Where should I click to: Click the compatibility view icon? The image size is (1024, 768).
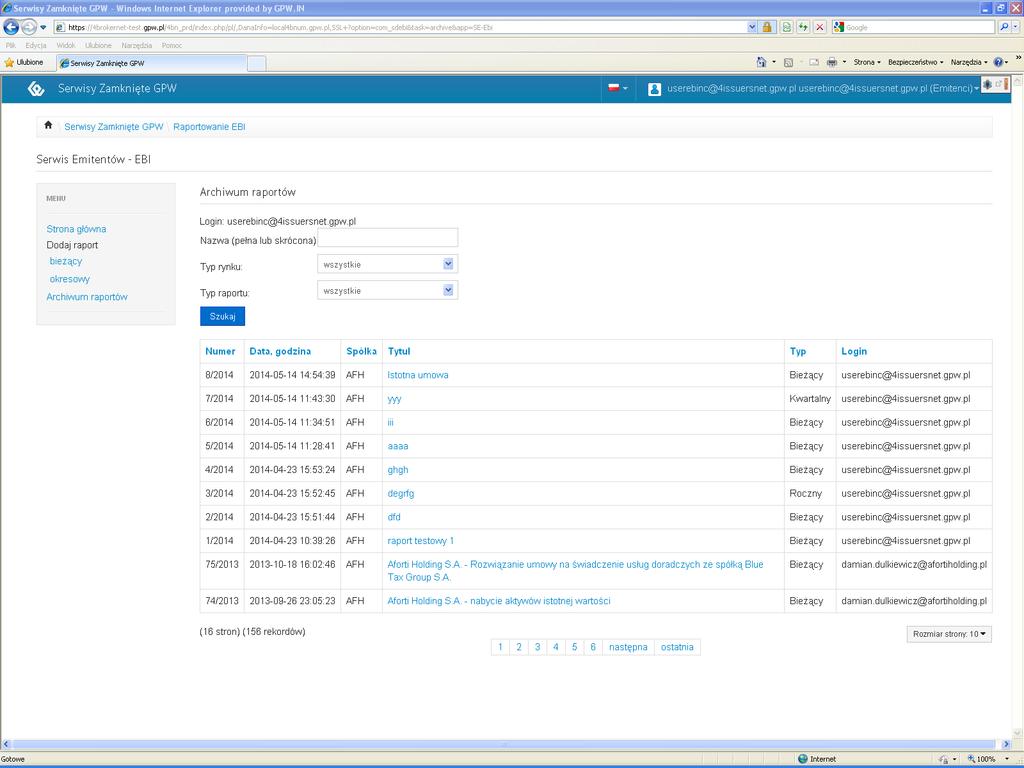tap(787, 27)
